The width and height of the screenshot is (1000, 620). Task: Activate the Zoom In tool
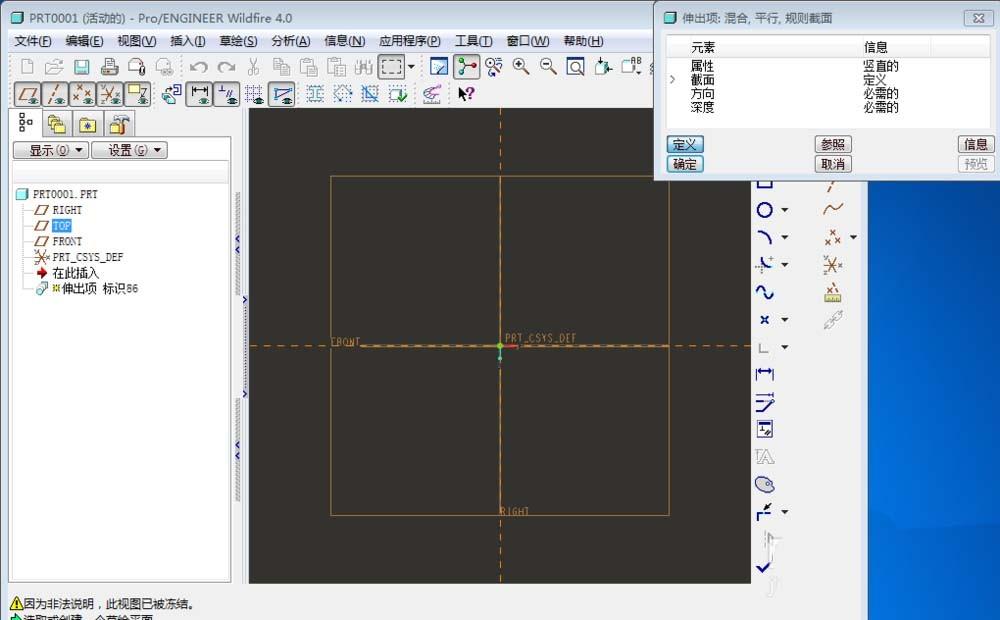521,64
